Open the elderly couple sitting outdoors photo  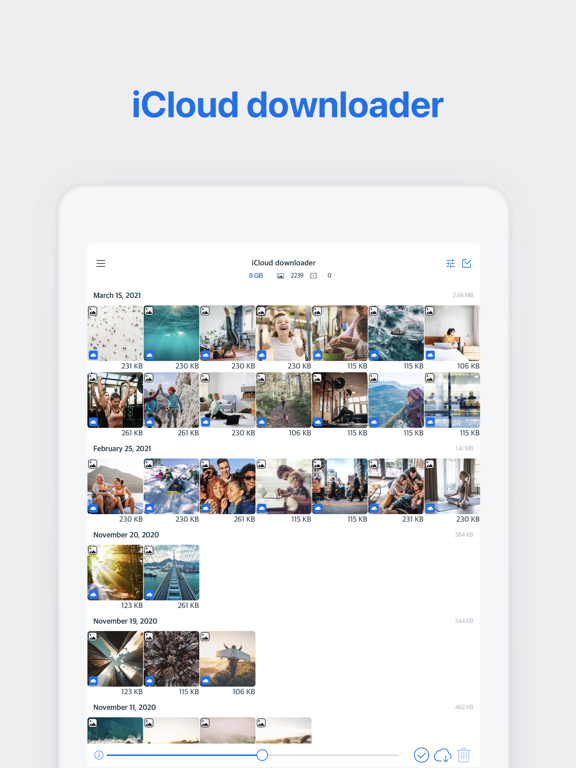(115, 486)
